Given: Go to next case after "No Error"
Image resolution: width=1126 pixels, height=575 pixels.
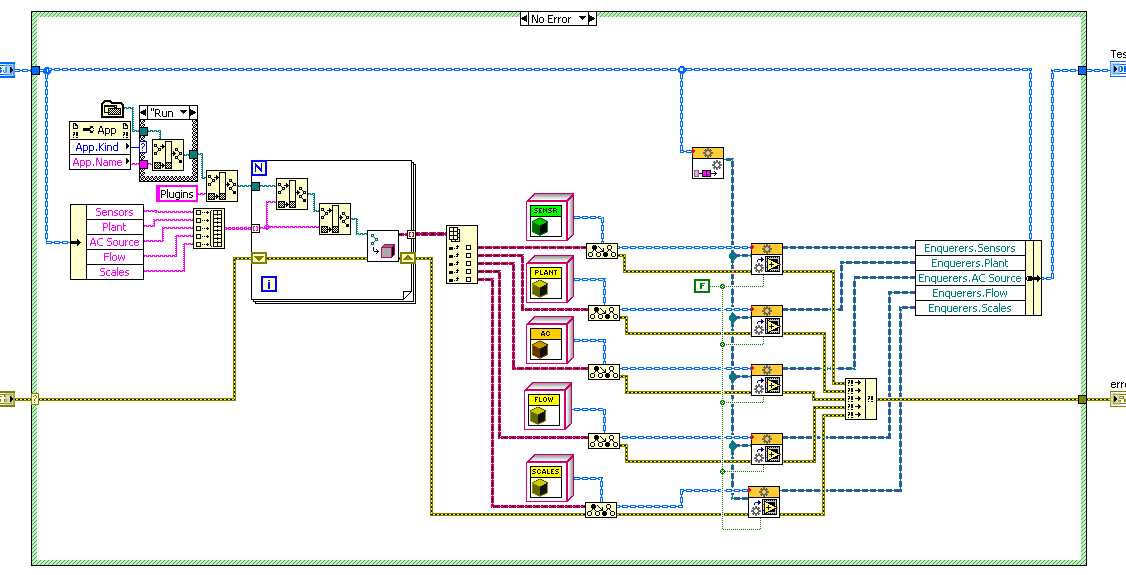Looking at the screenshot, I should [591, 19].
